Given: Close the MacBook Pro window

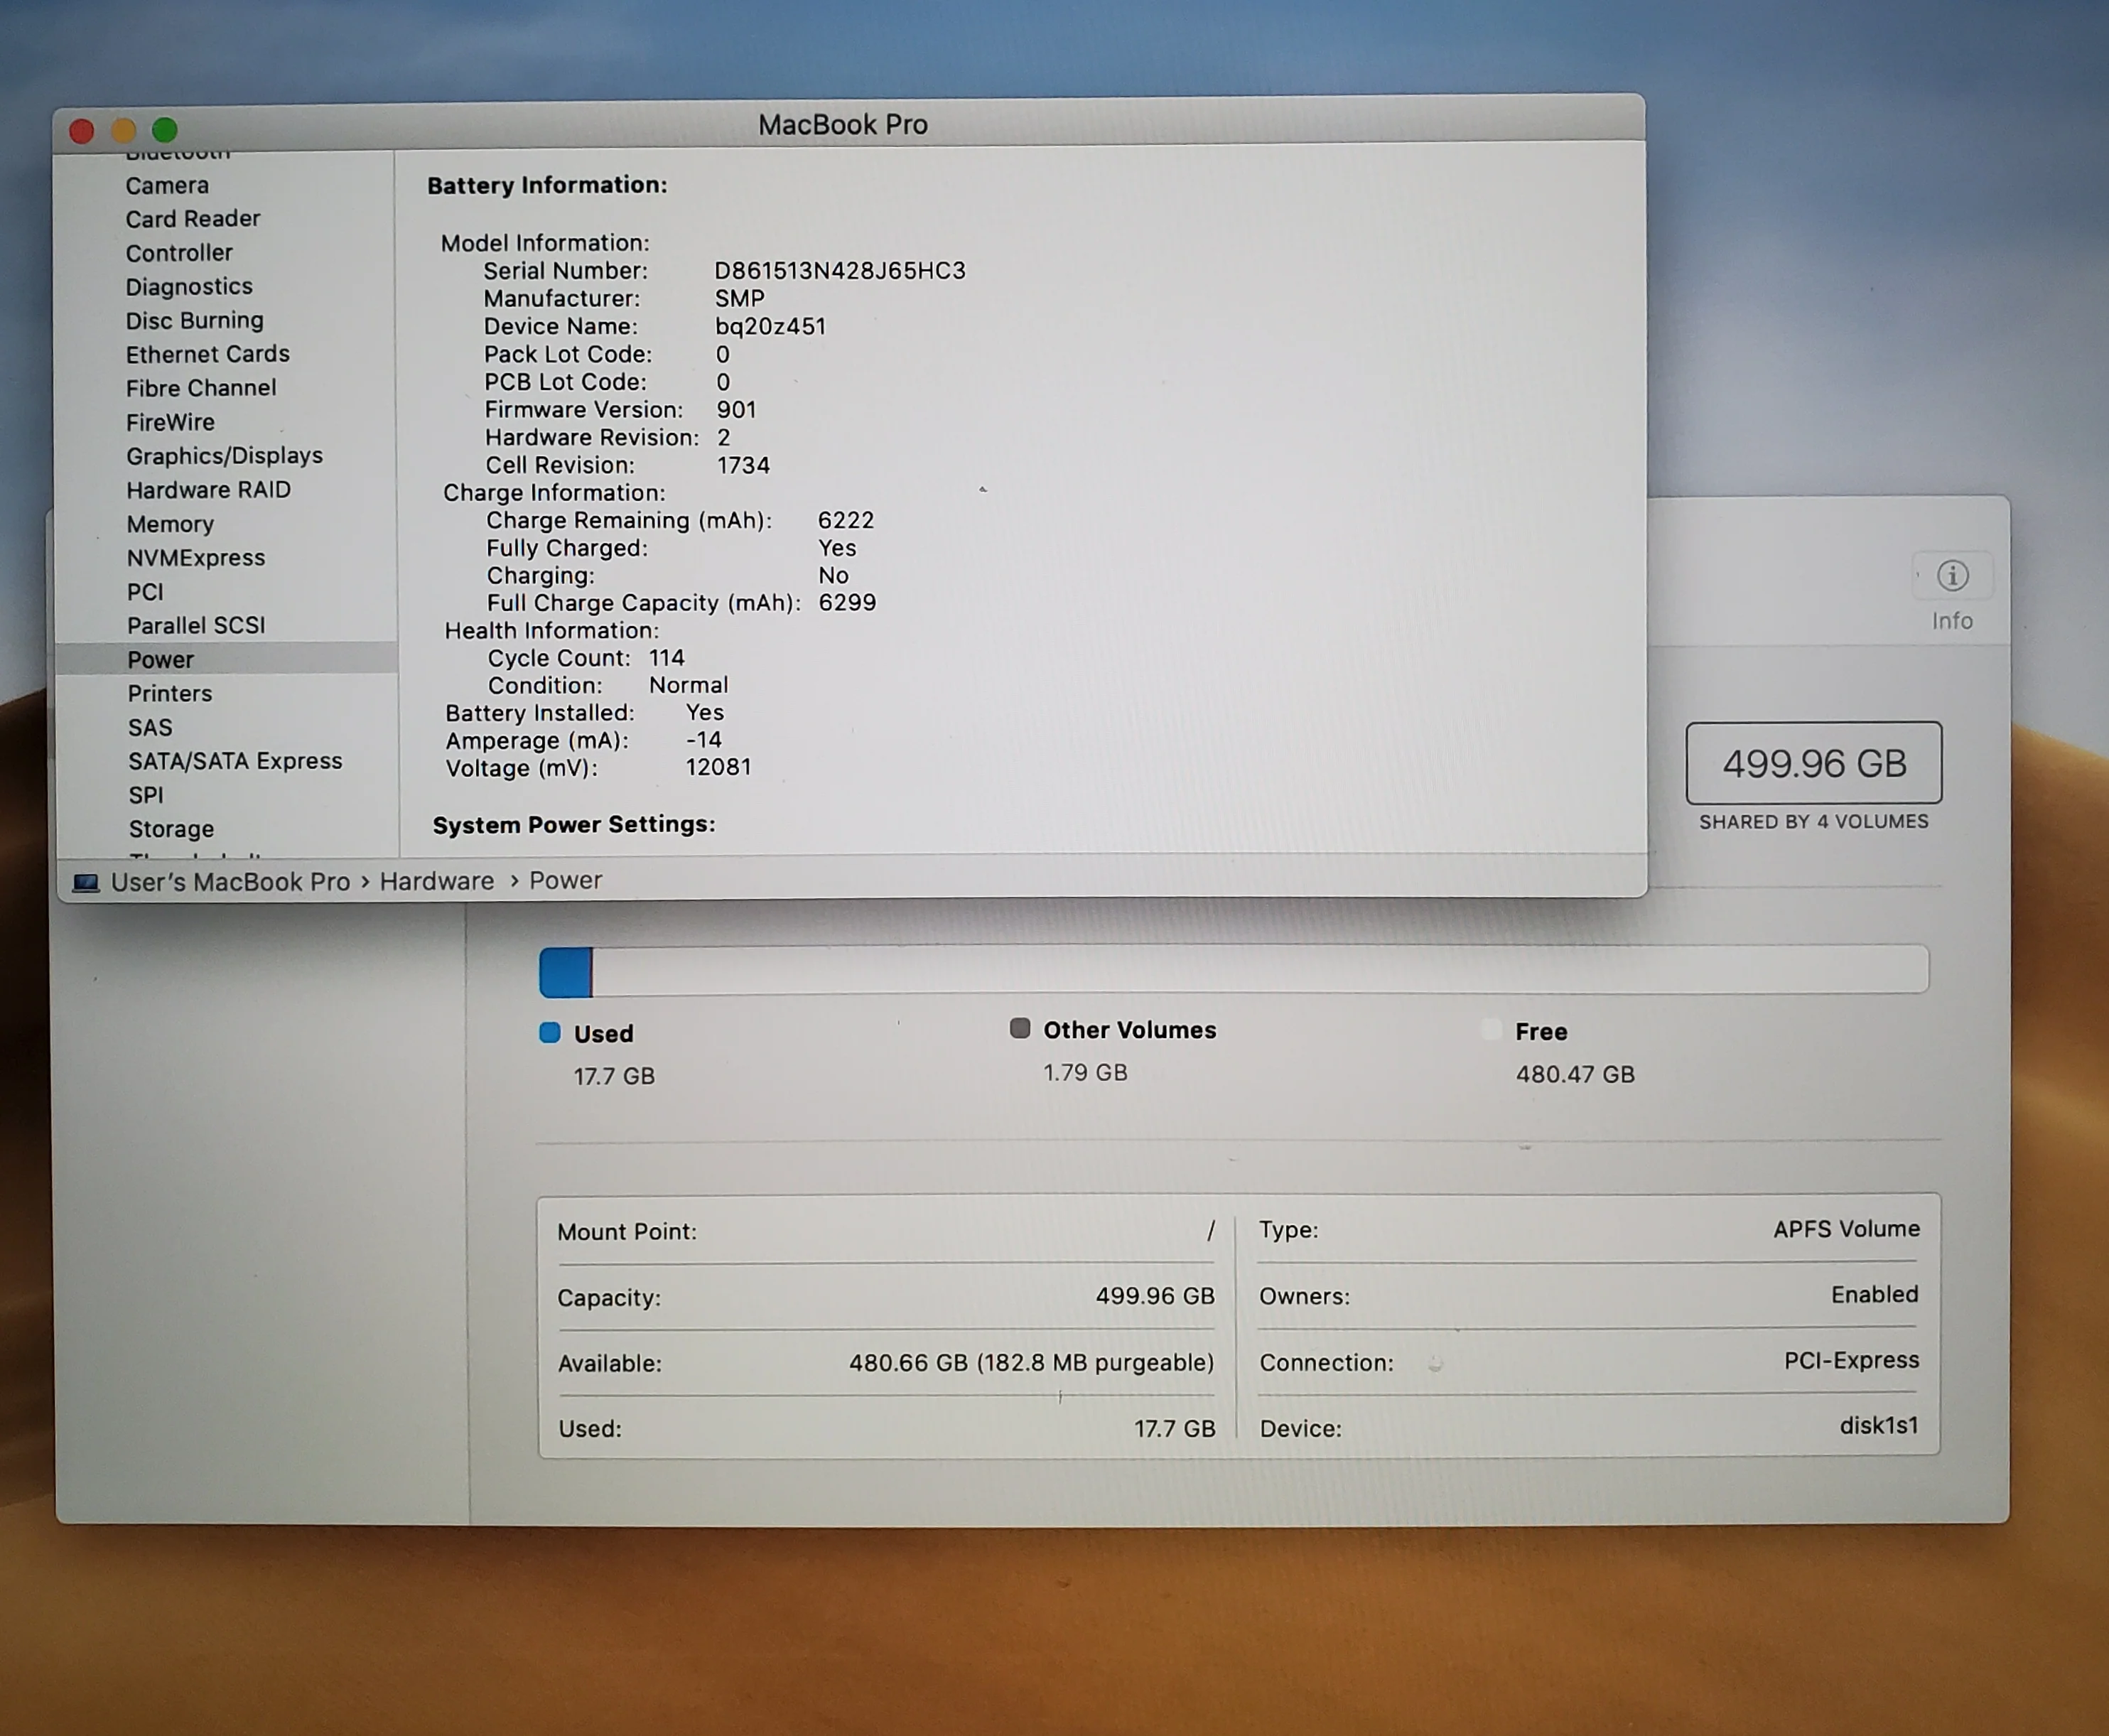Looking at the screenshot, I should [82, 131].
